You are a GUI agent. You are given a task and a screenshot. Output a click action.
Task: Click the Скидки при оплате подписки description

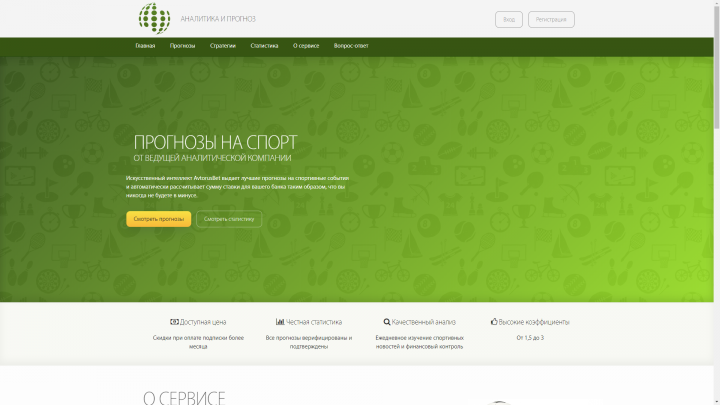click(x=198, y=342)
